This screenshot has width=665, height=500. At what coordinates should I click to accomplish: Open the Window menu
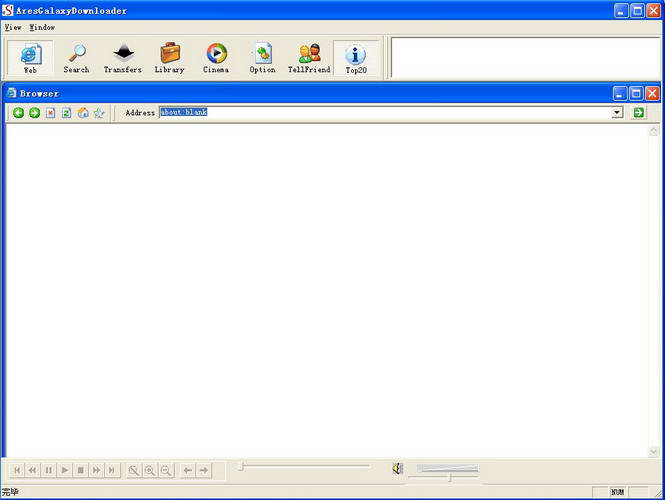(x=42, y=27)
